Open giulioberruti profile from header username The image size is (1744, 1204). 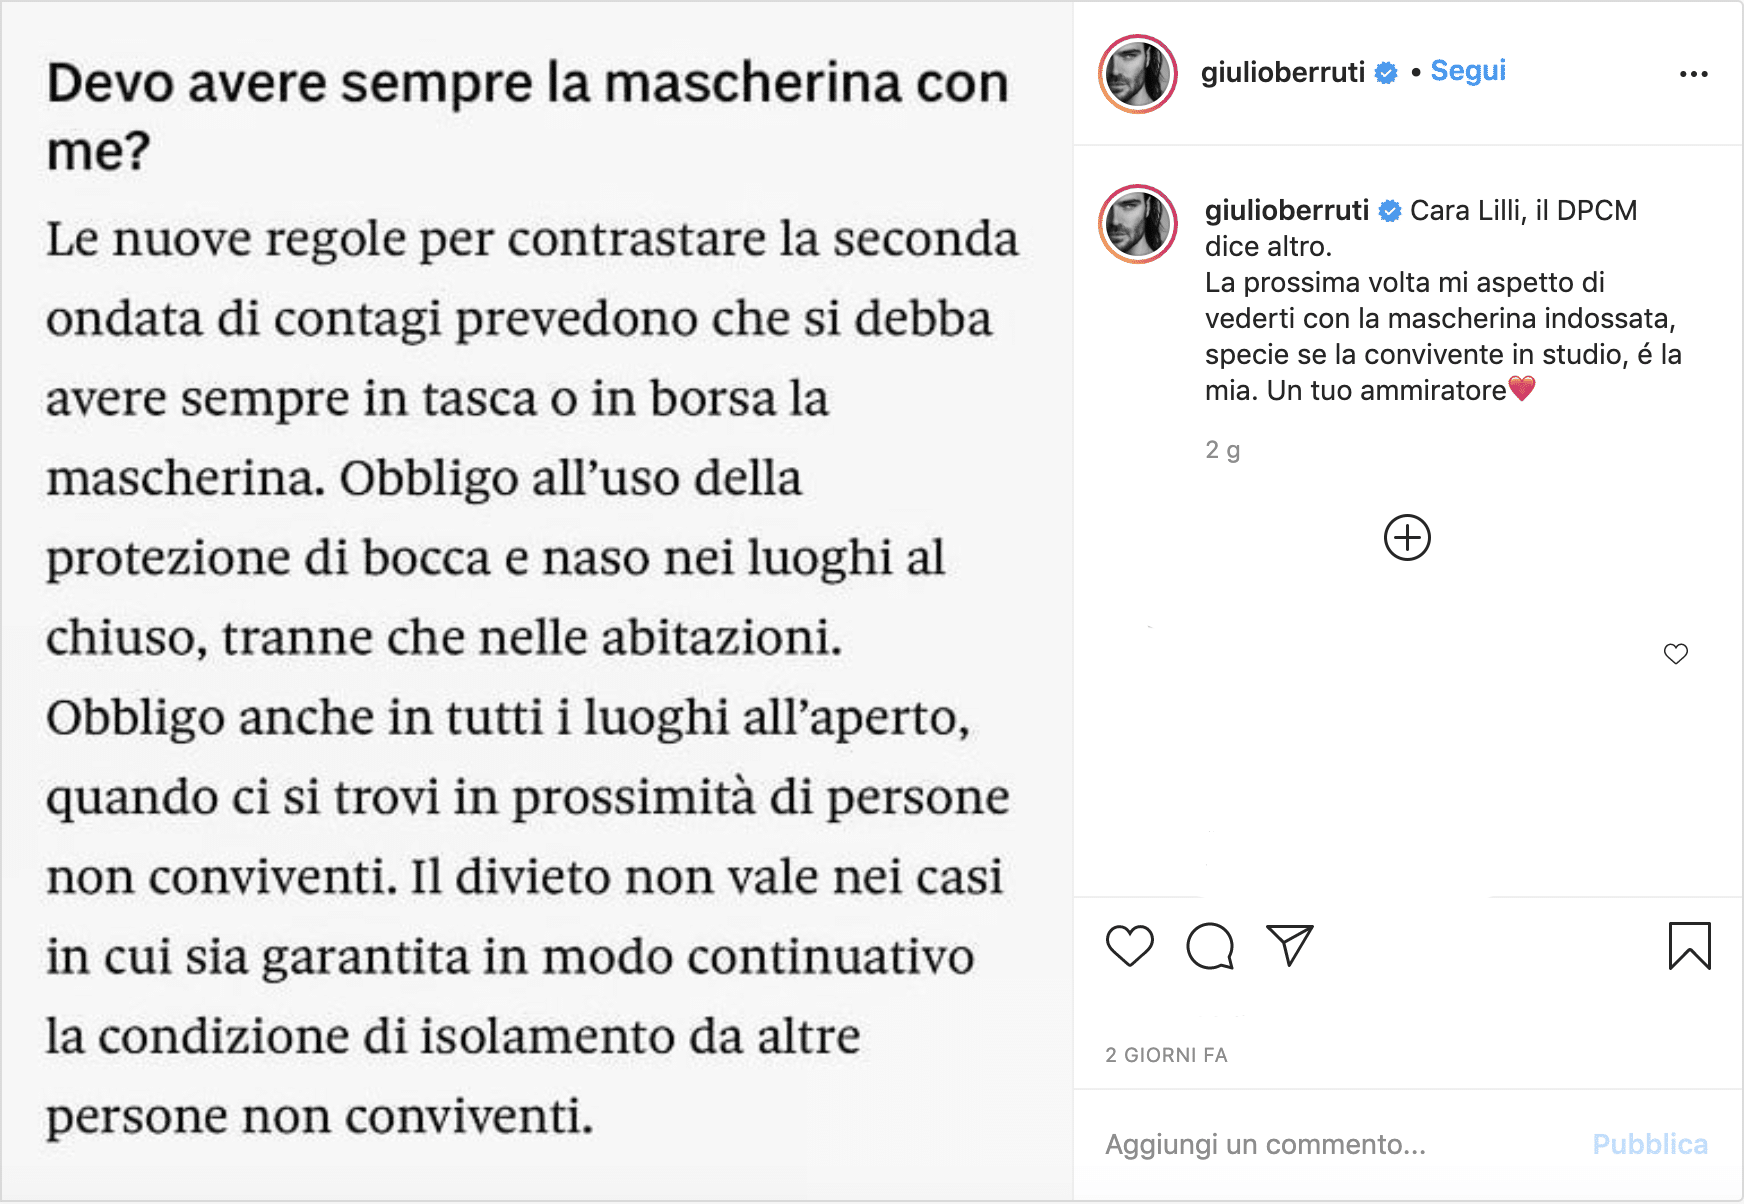pos(1283,72)
